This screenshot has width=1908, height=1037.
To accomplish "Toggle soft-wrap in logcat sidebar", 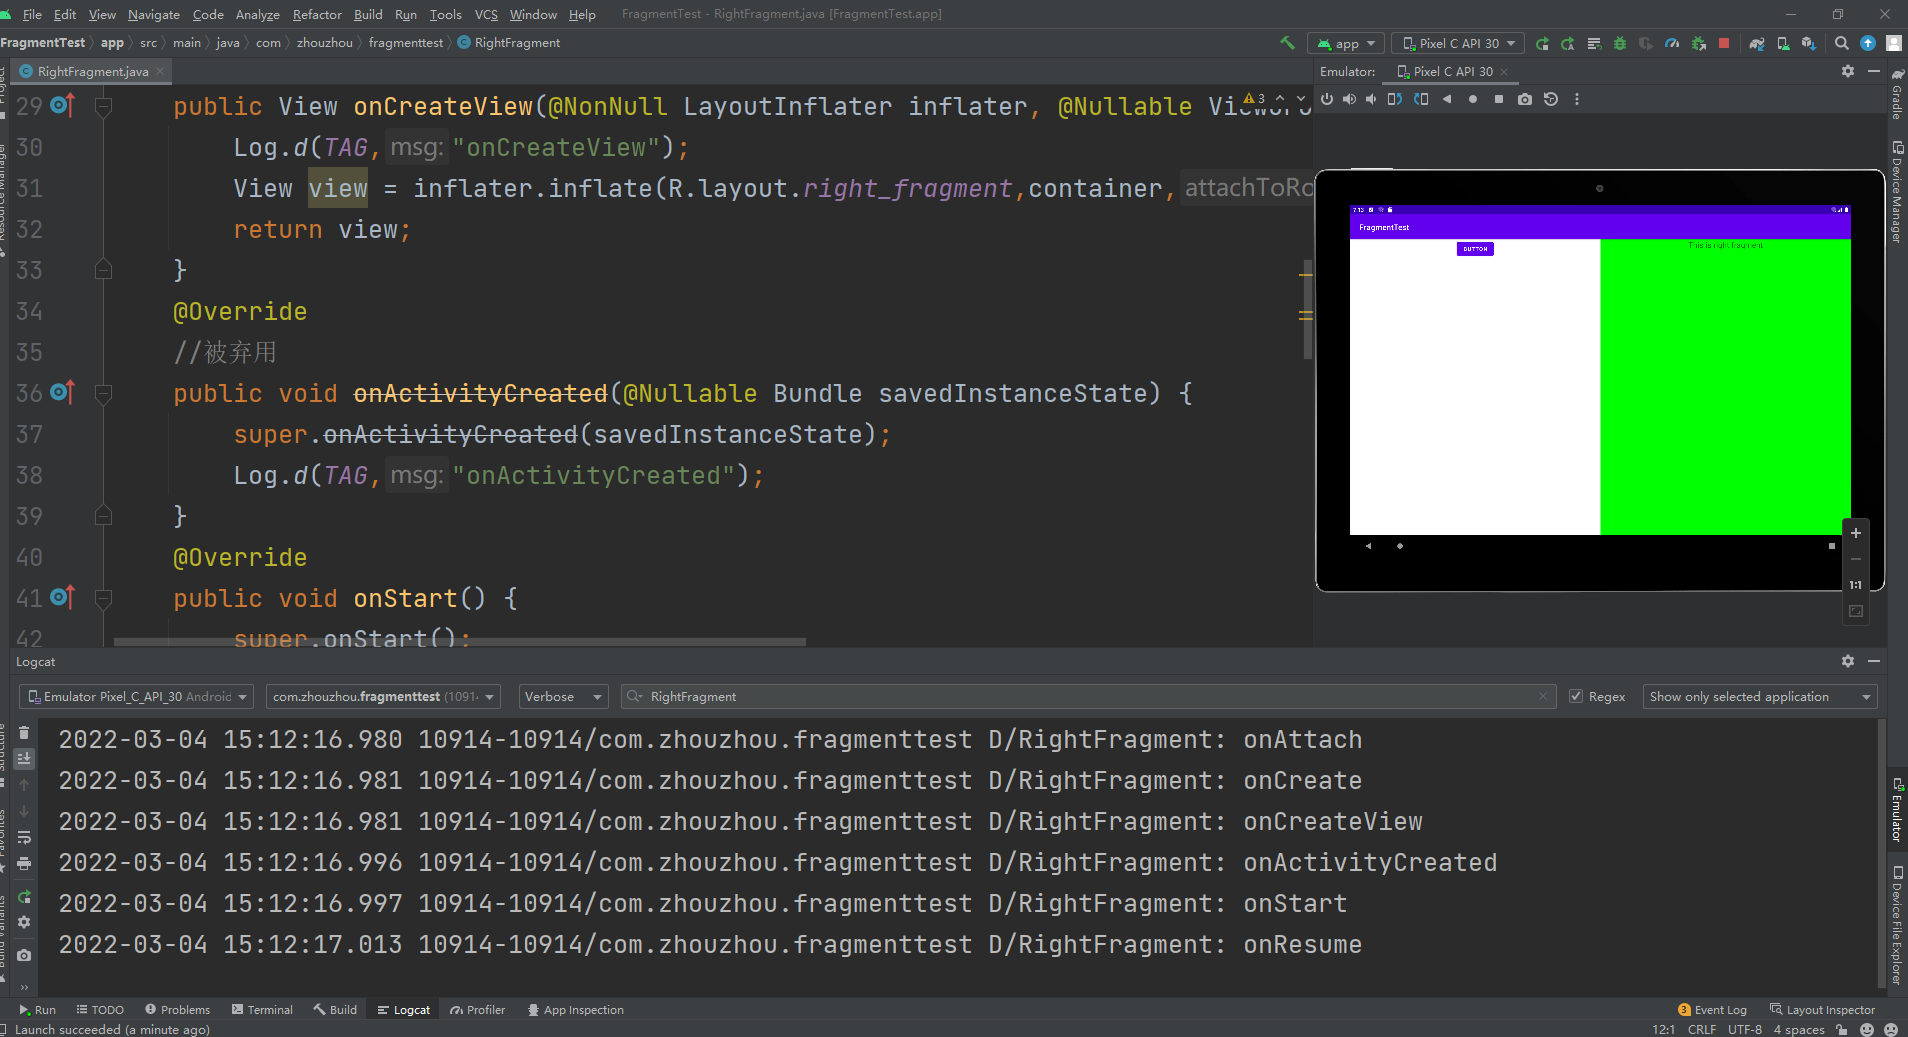I will (x=24, y=837).
